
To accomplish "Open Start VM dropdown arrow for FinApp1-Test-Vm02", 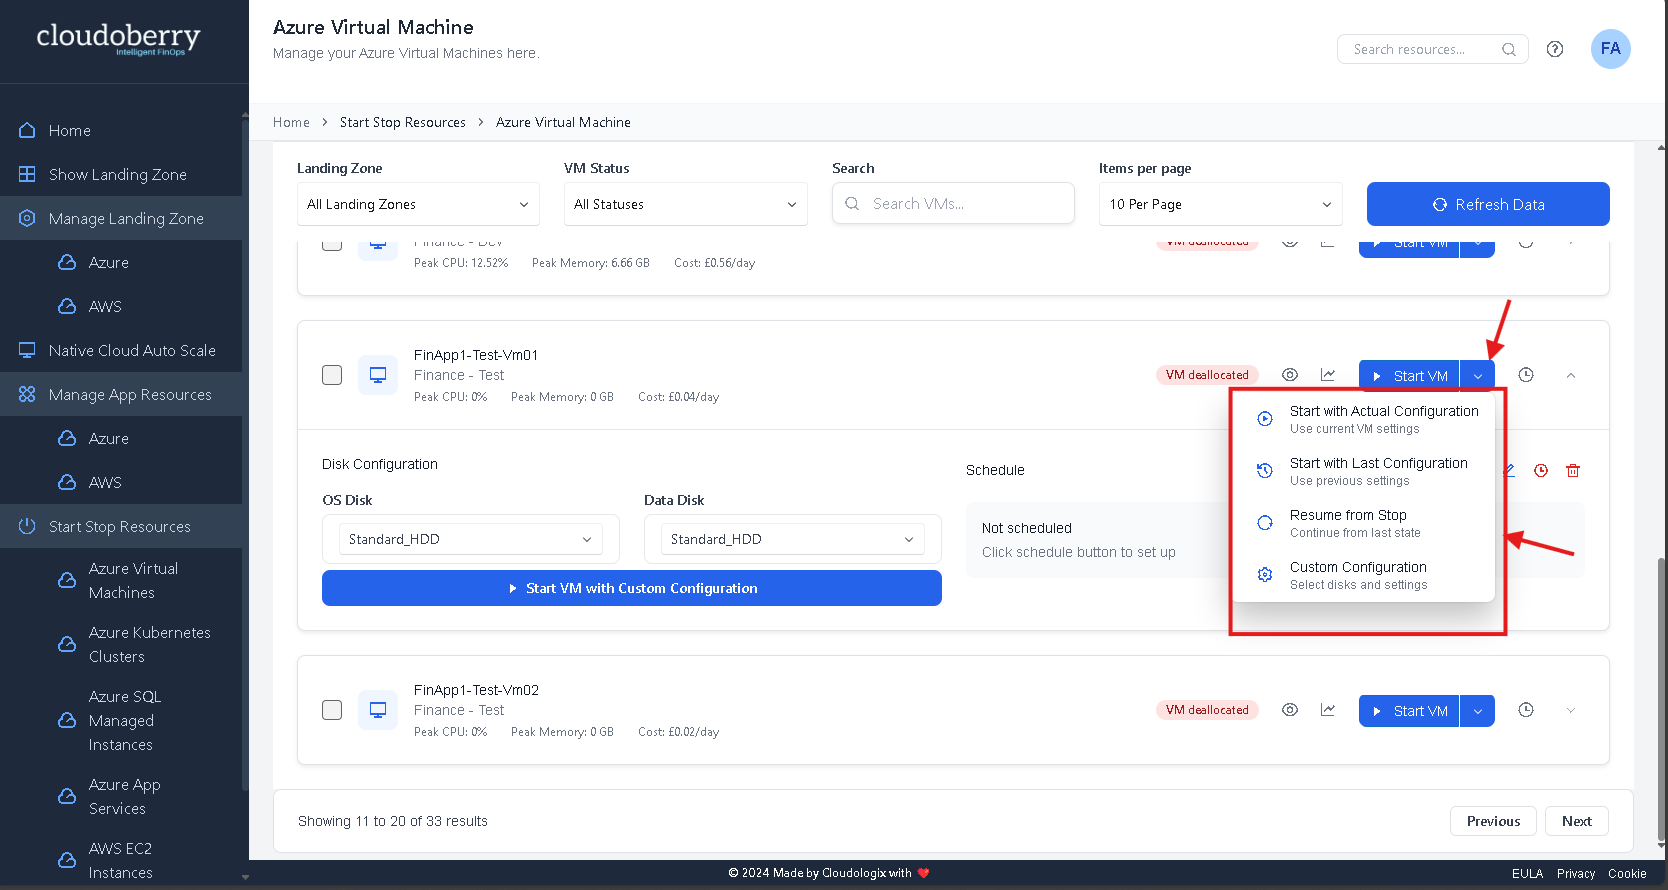I will pyautogui.click(x=1478, y=711).
